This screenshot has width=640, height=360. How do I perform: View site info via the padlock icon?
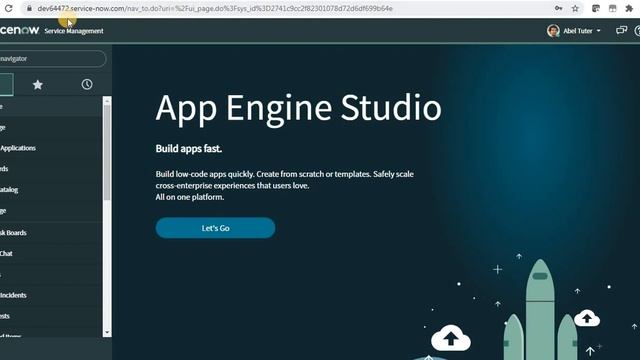[x=29, y=8]
